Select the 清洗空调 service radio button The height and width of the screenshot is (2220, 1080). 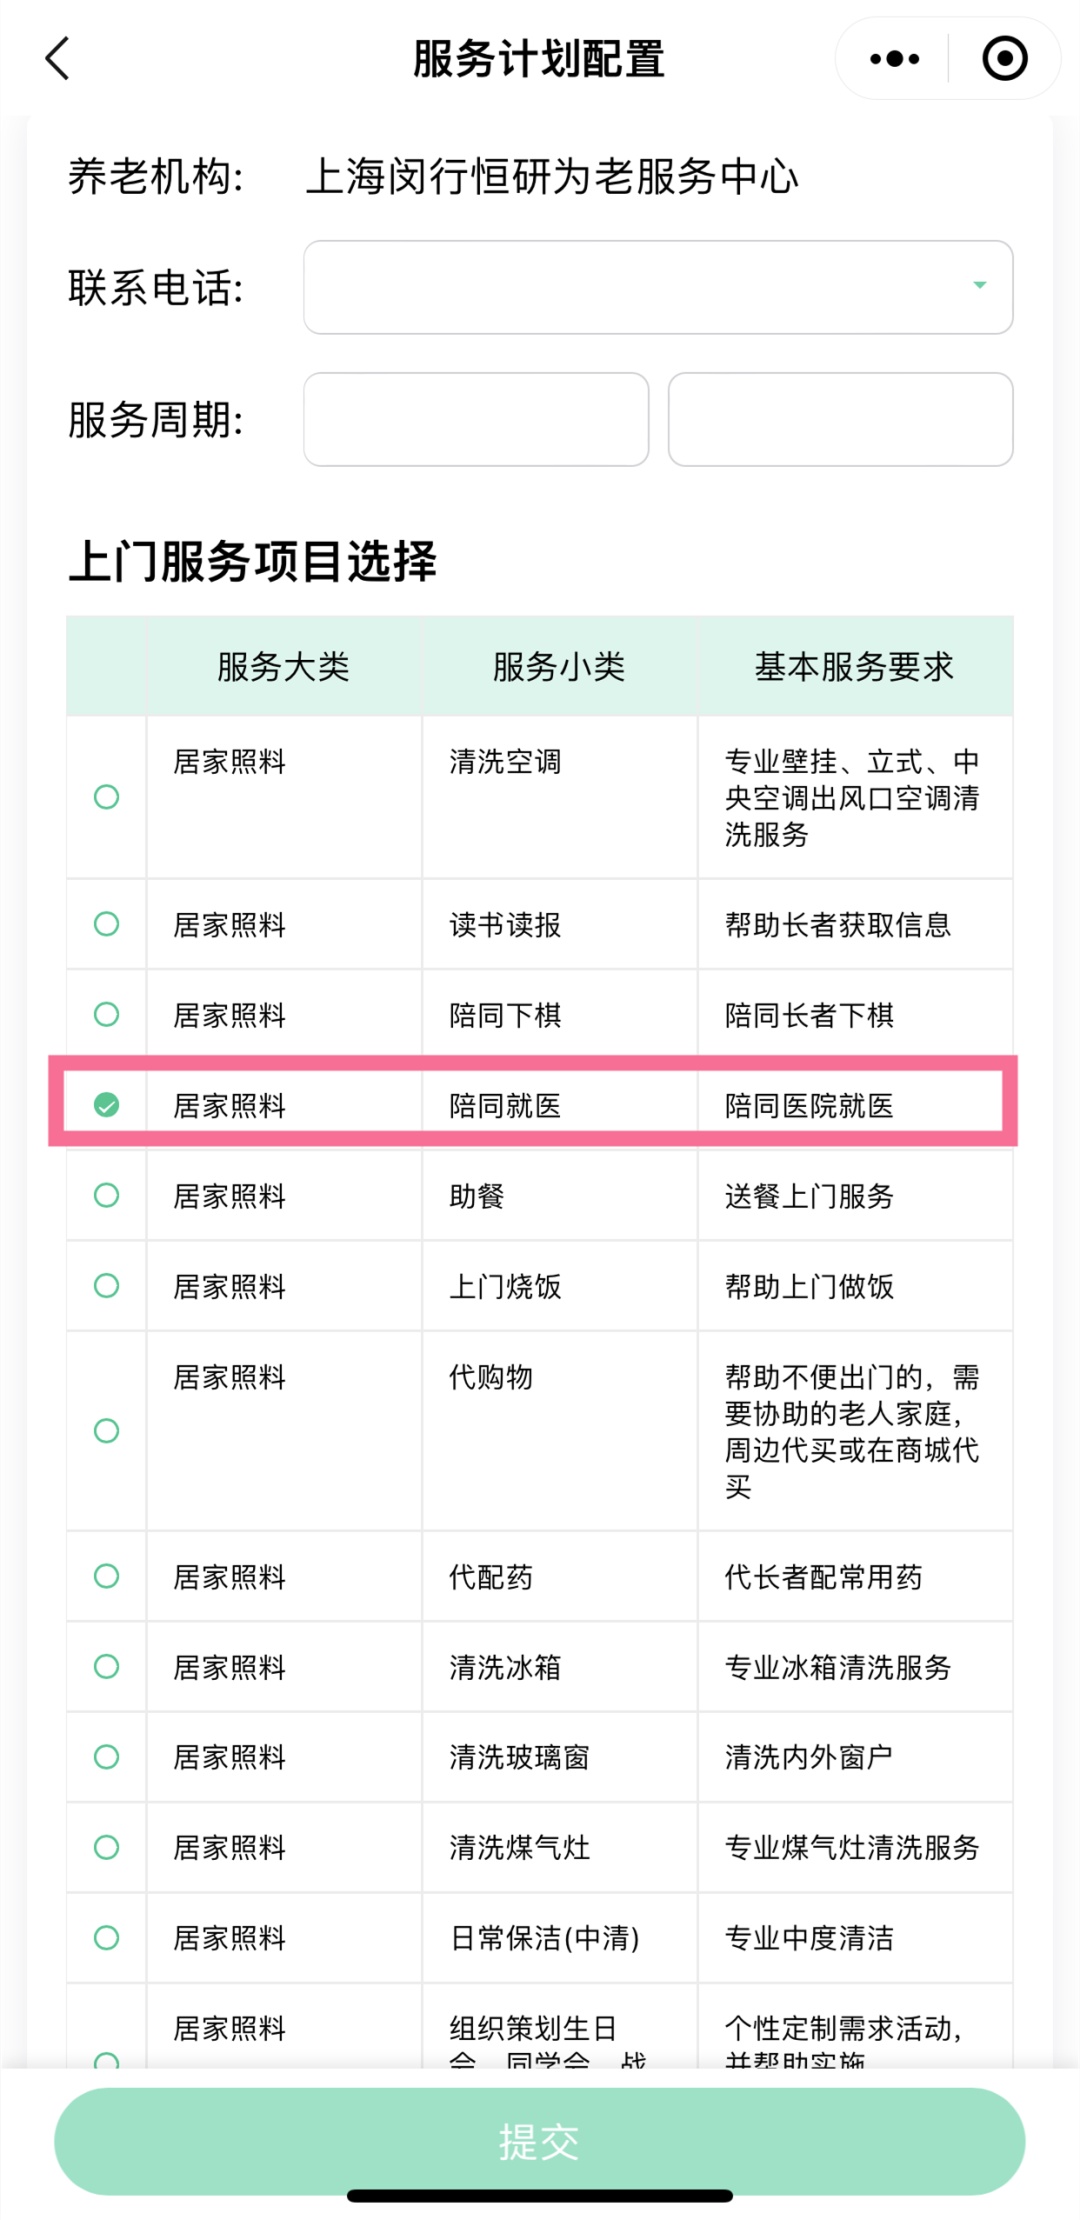click(x=106, y=797)
